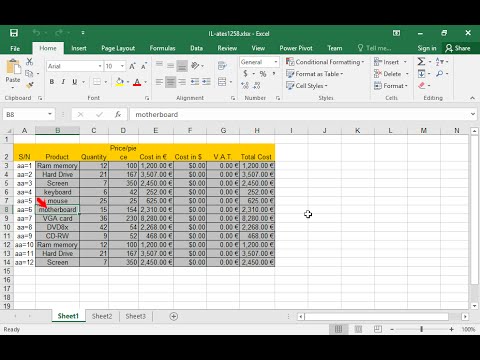Image resolution: width=480 pixels, height=360 pixels.
Task: Toggle Italic formatting
Action: click(63, 82)
